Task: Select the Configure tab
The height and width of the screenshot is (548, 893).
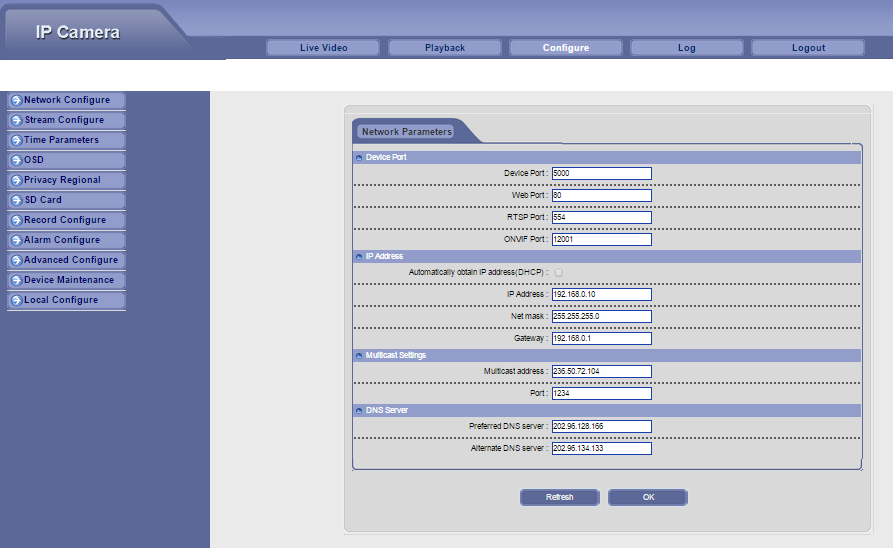Action: 566,48
